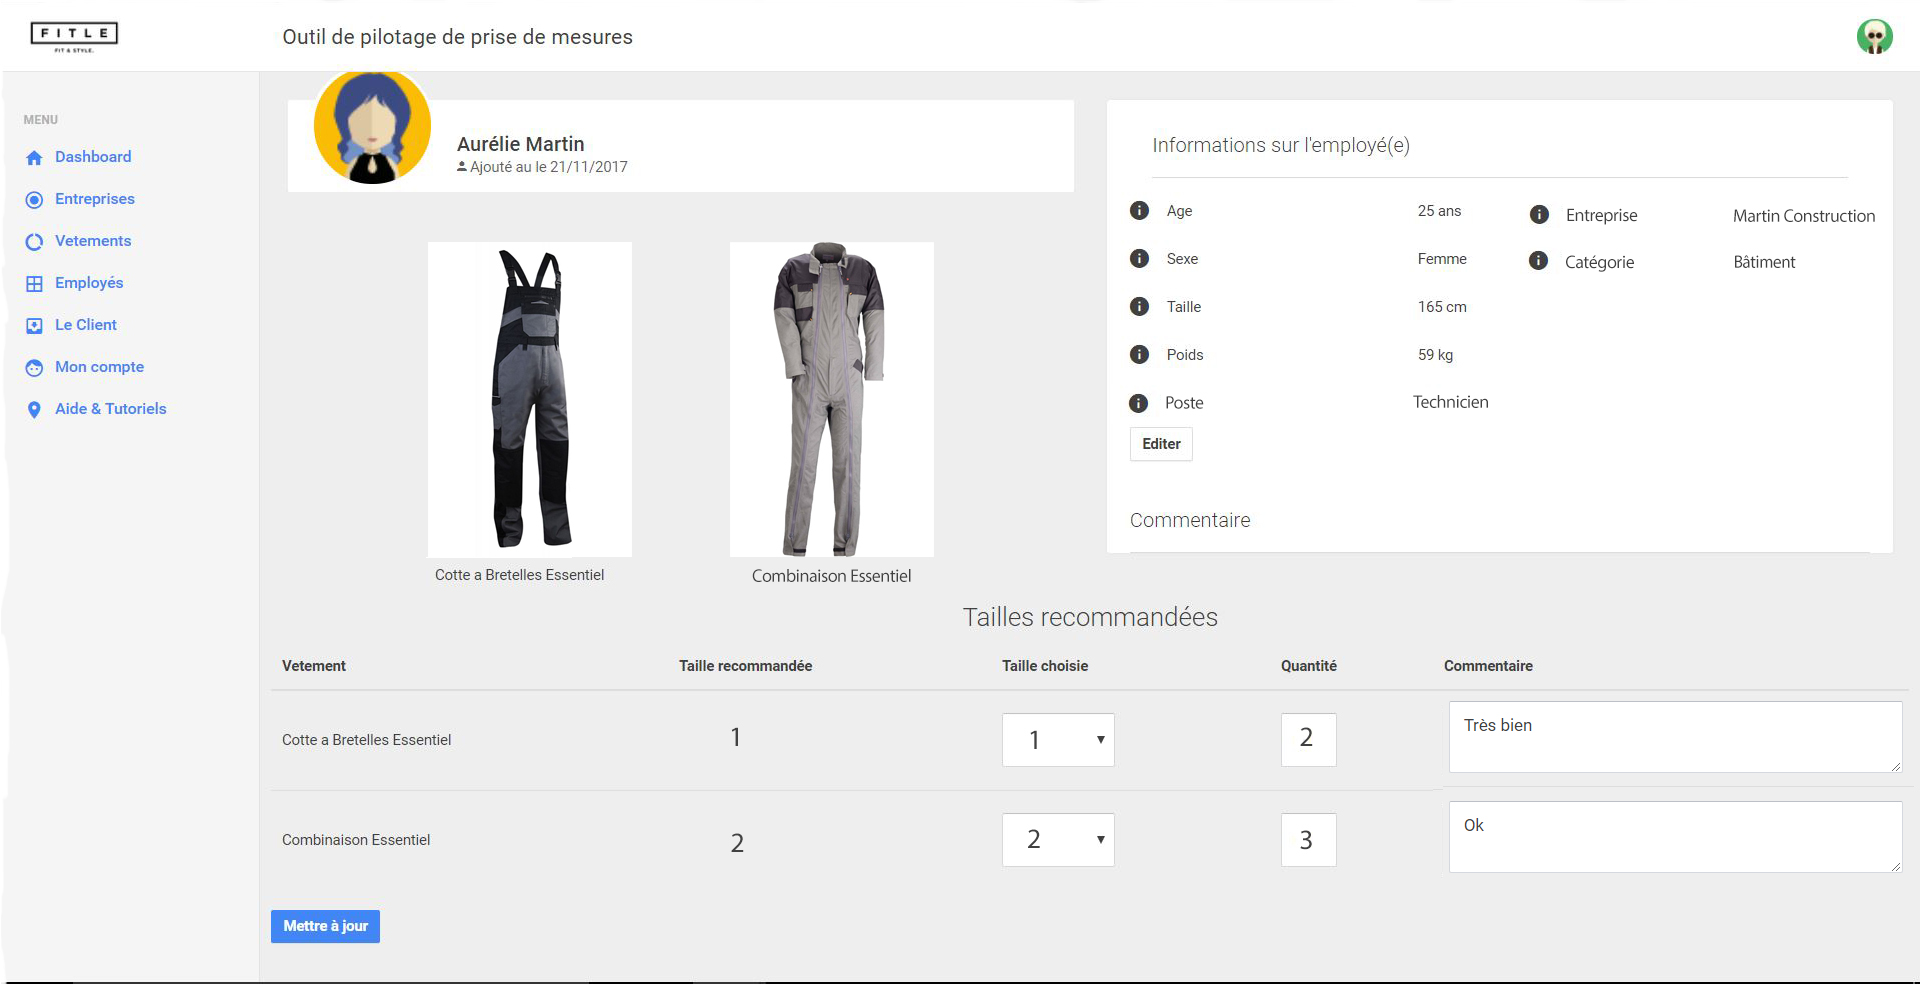Screen dimensions: 1920x984
Task: Click the info icon beside Entreprise
Action: pos(1539,215)
